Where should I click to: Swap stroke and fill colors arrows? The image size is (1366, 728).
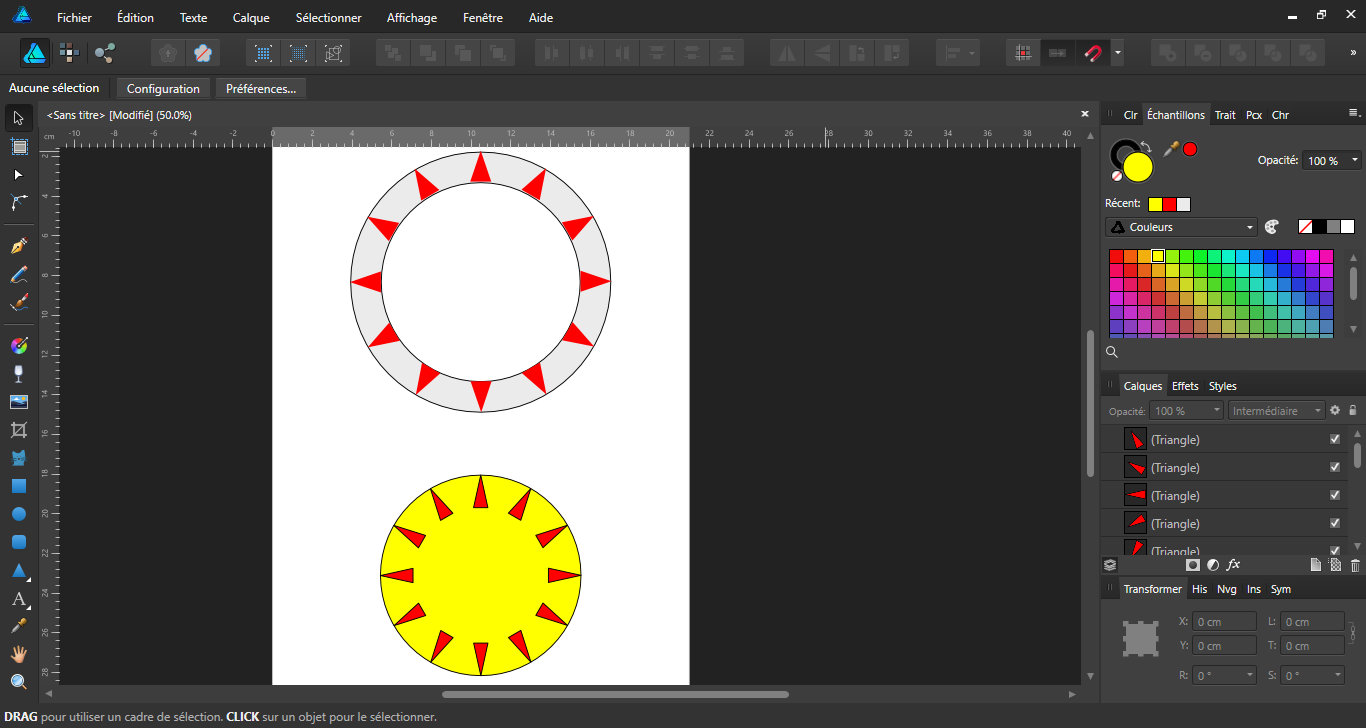[1145, 146]
